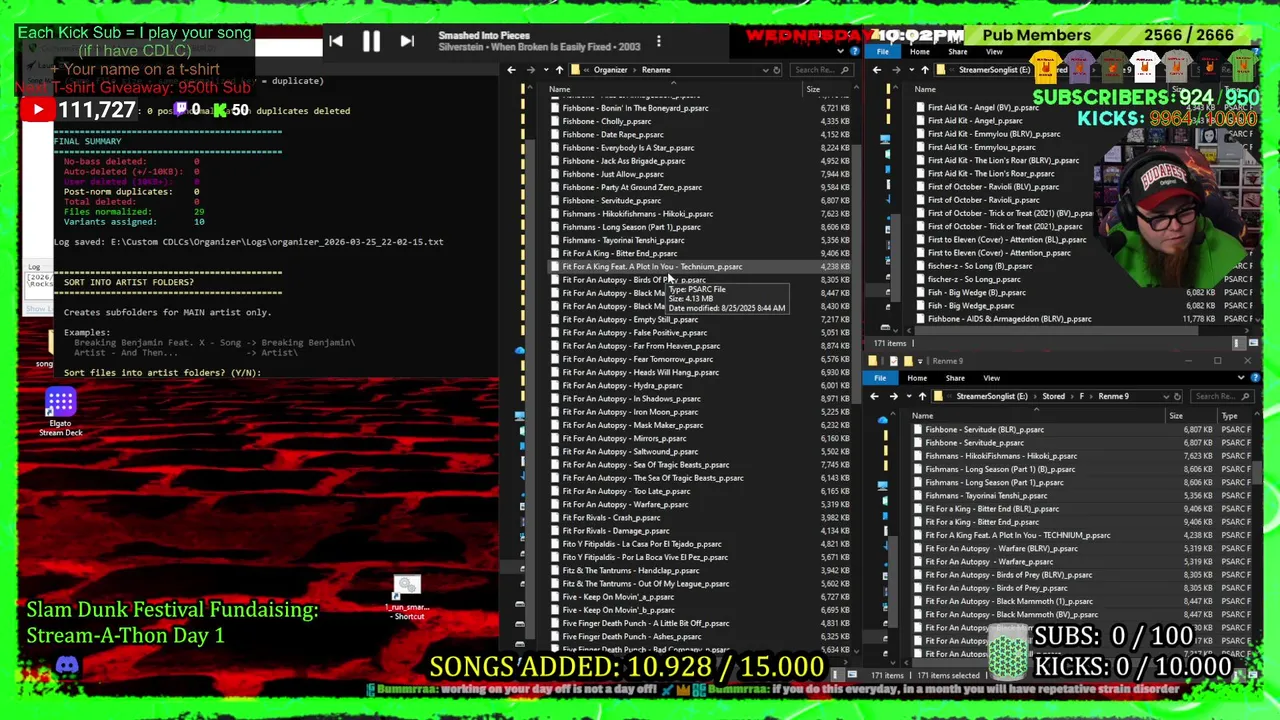Select 'Fishbone - Party At Ground Zero_p.psarc' in Rename

[x=699, y=187]
